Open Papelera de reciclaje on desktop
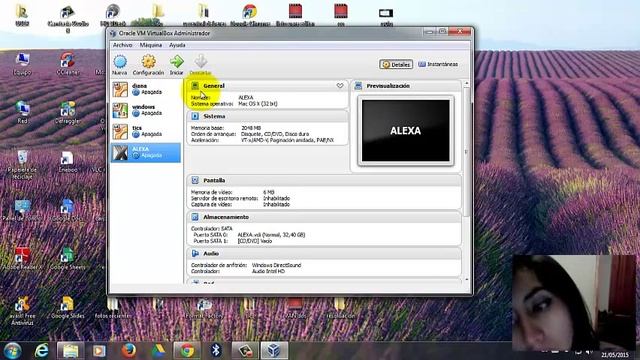 [22, 164]
